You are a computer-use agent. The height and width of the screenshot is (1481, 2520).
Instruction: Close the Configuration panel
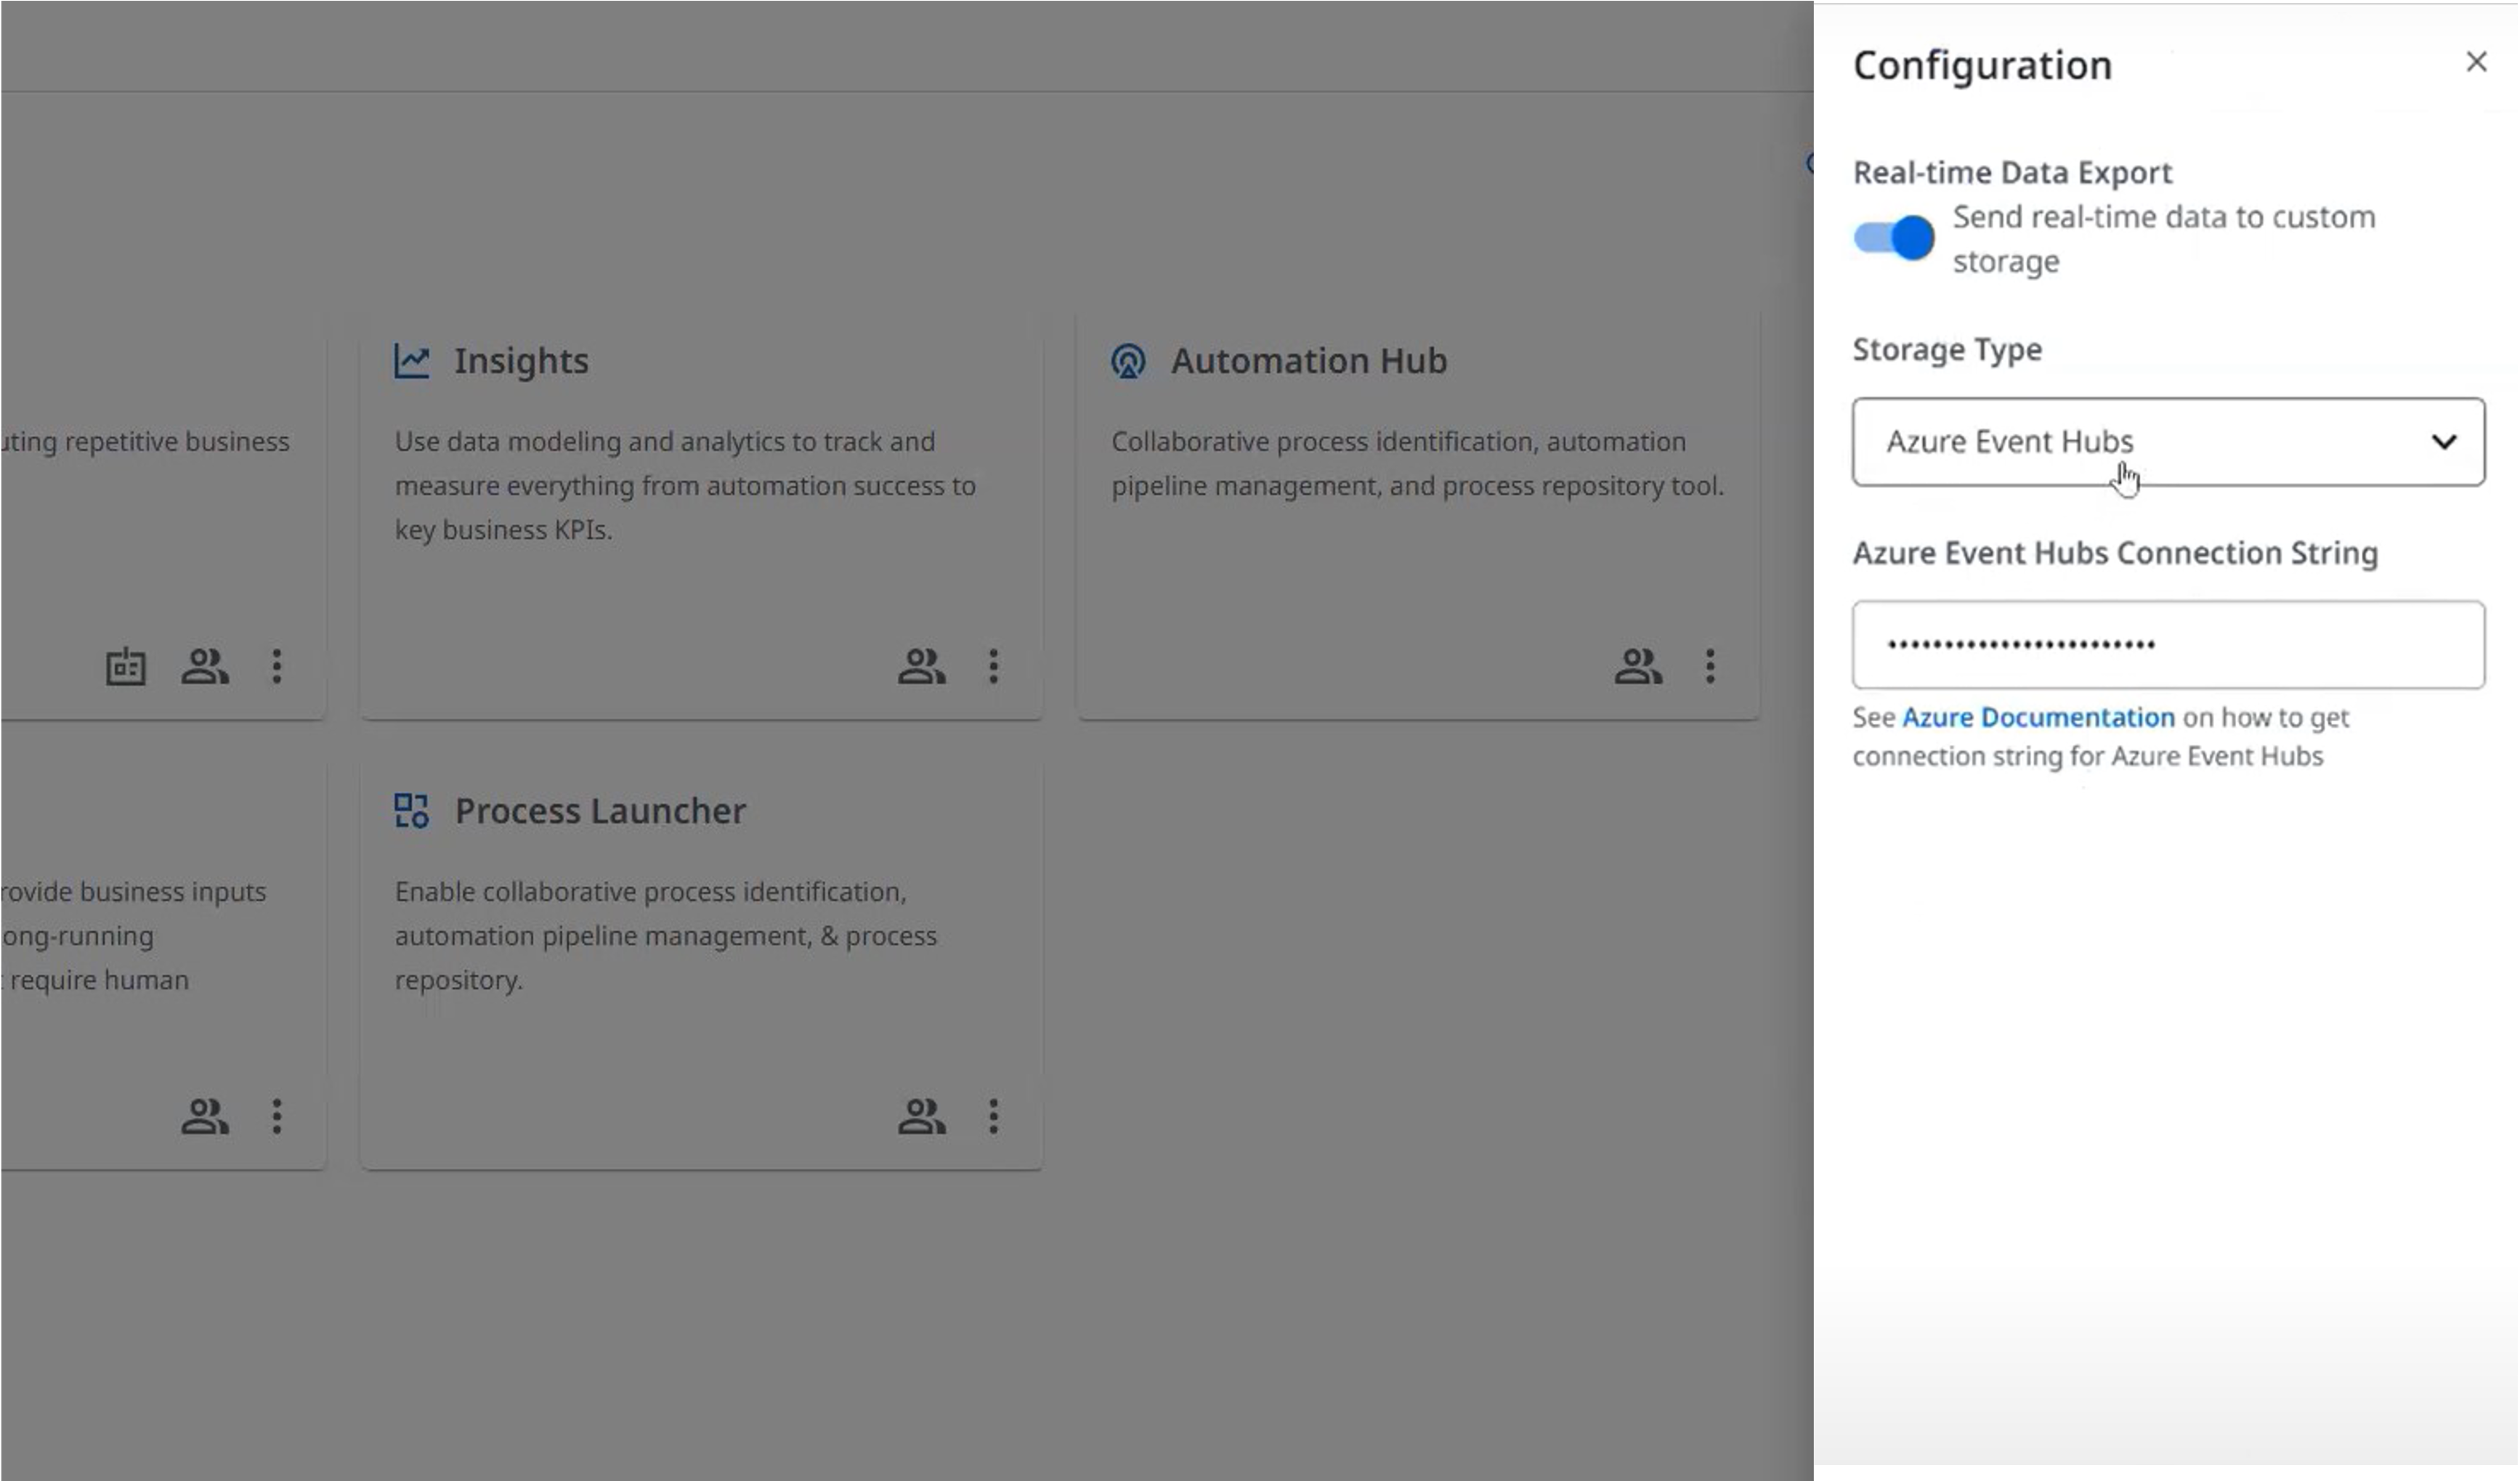coord(2476,62)
